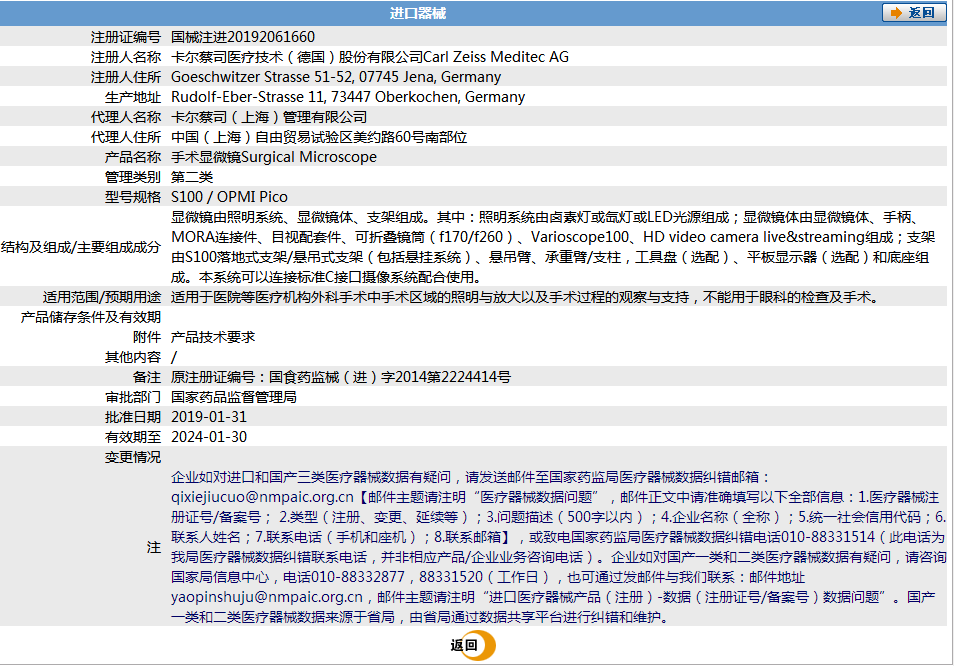Click remark 原注册证编号 2014第2224414号
Screen dimensions: 954x666
[x=341, y=377]
